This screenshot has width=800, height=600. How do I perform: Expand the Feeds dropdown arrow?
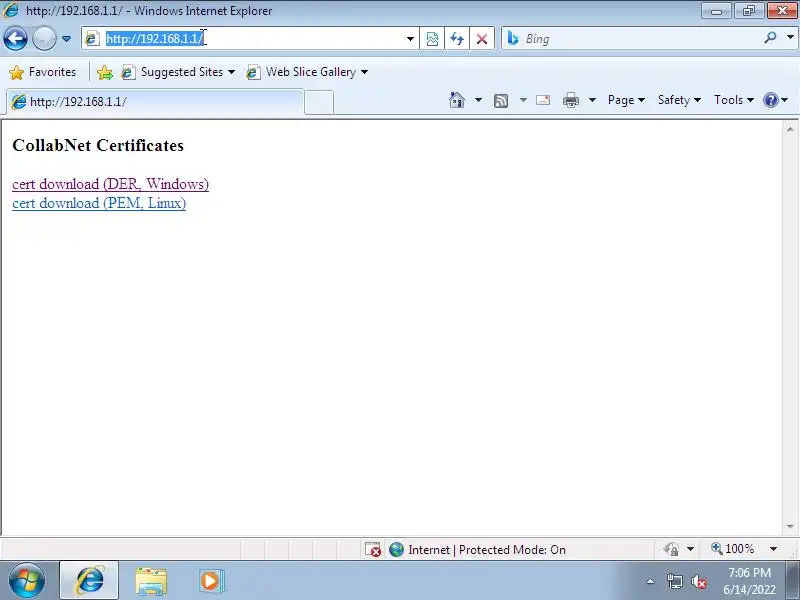(523, 100)
